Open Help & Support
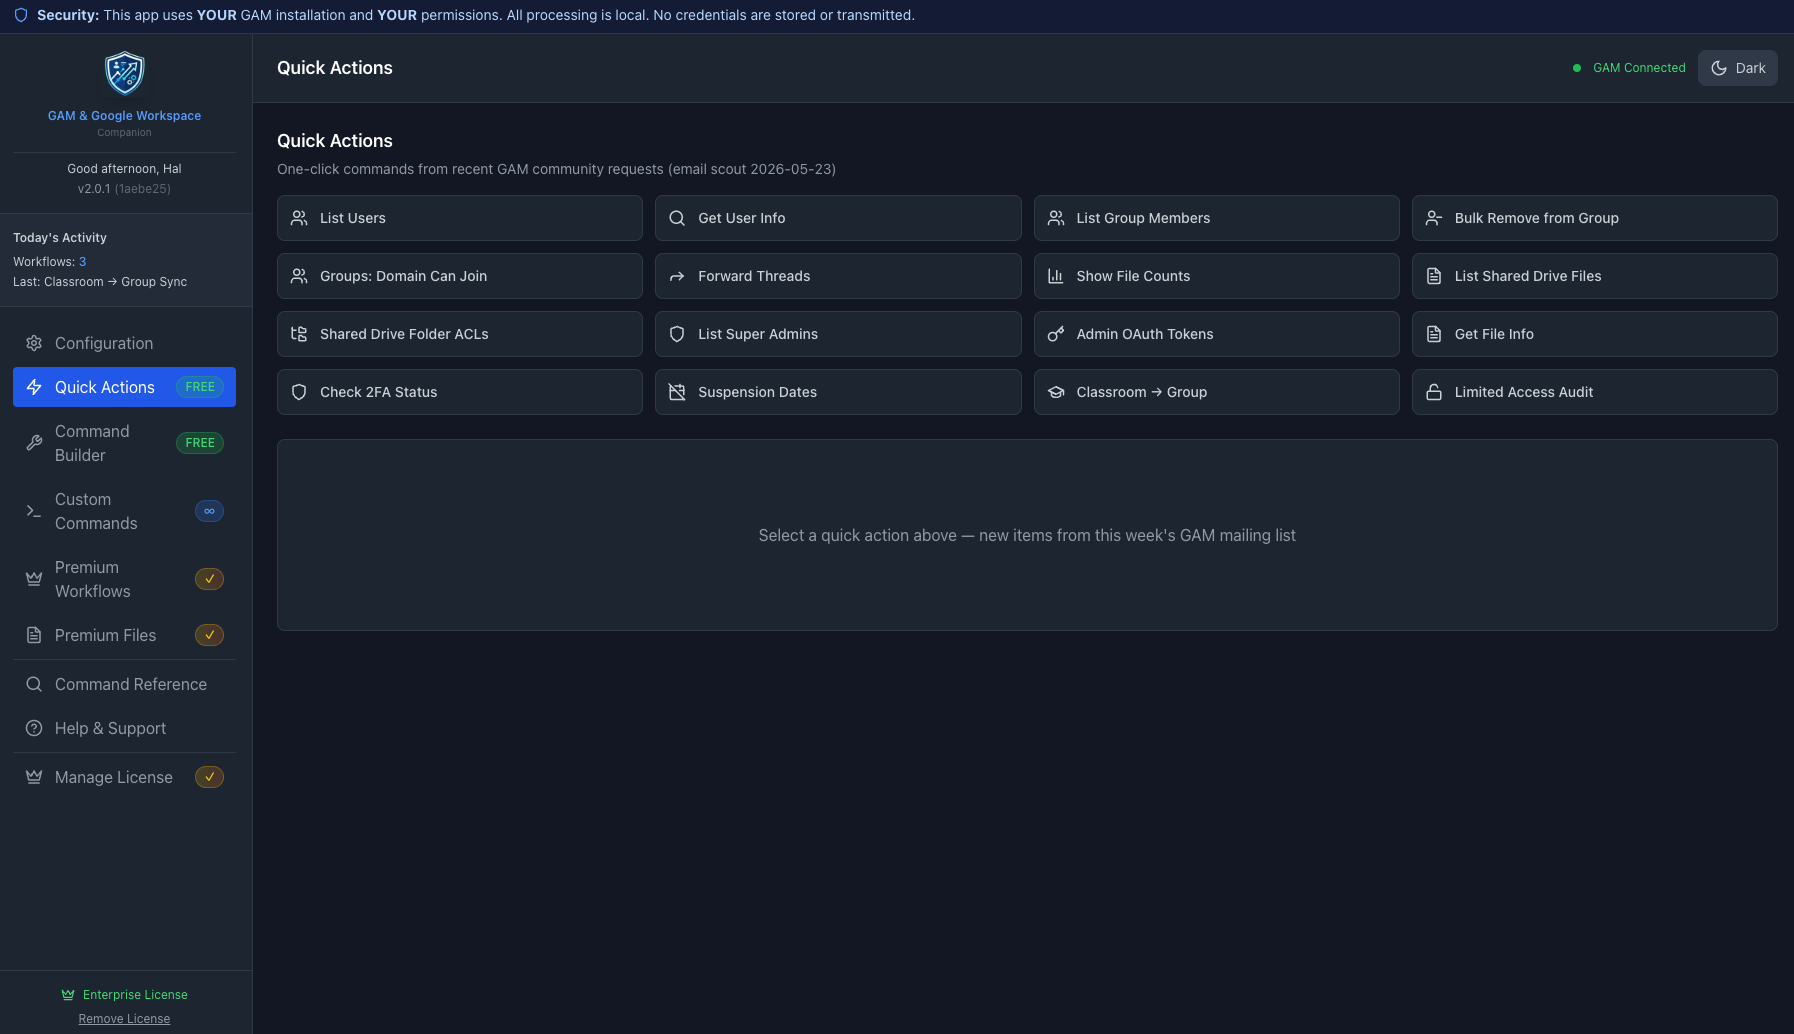 (124, 728)
